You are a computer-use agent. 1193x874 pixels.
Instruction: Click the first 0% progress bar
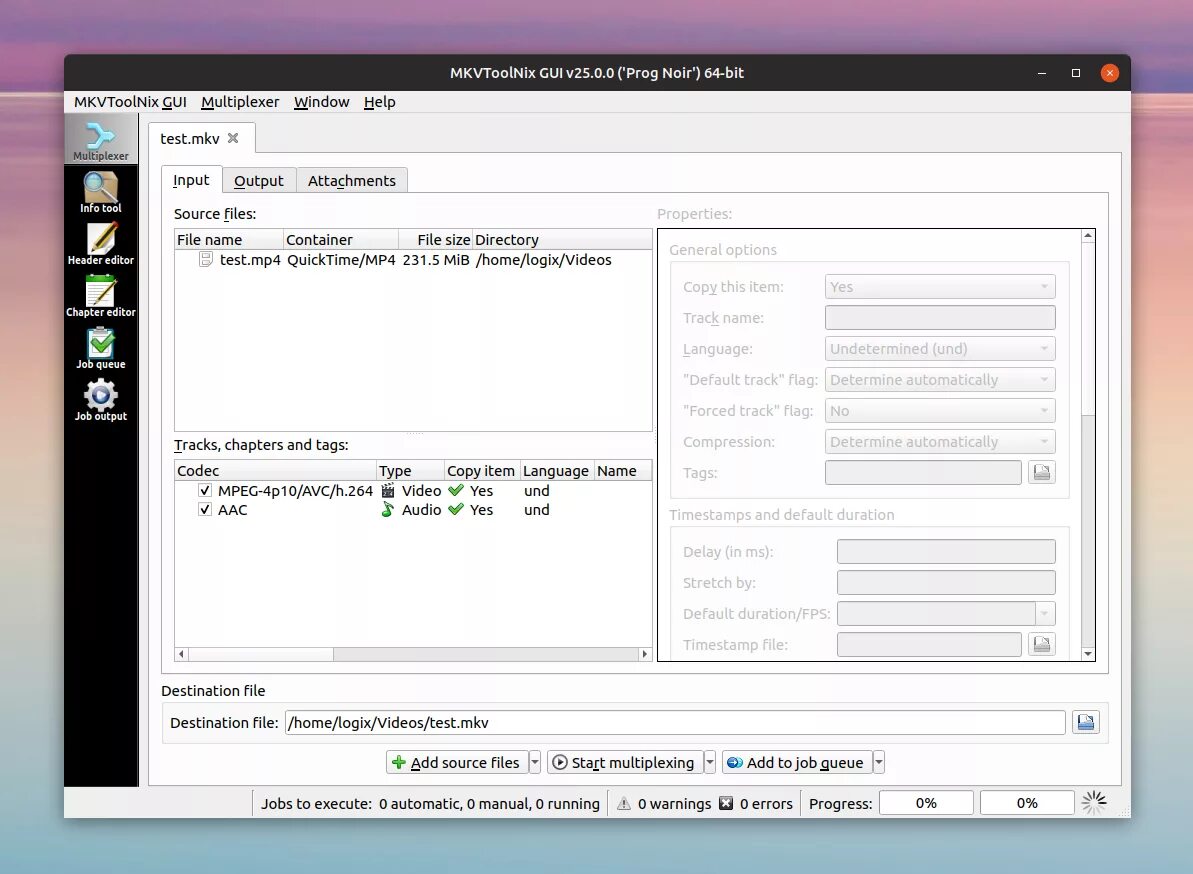(x=926, y=803)
